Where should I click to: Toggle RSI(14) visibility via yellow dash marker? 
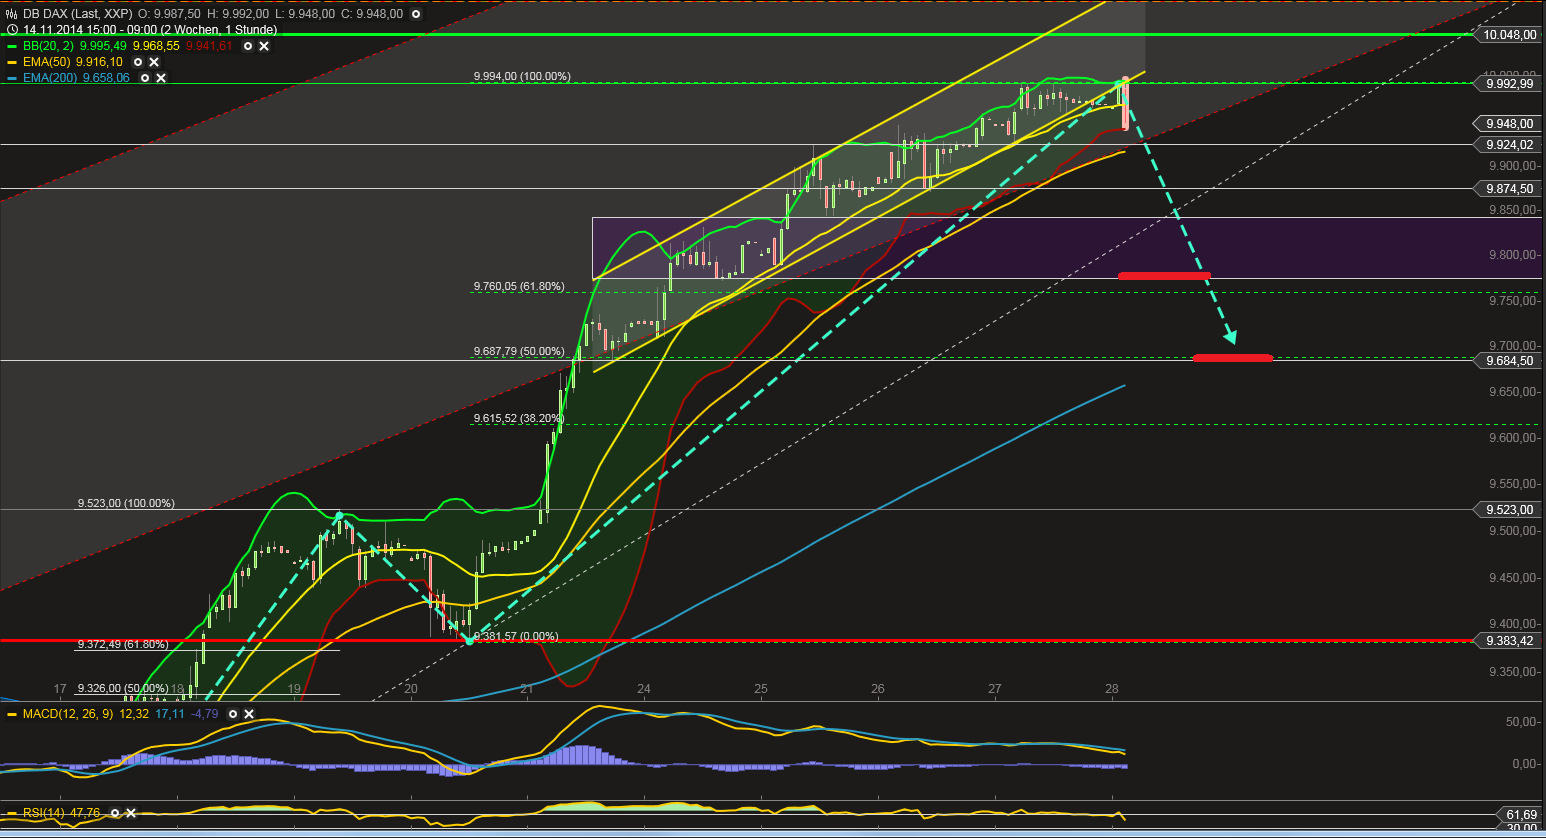13,813
